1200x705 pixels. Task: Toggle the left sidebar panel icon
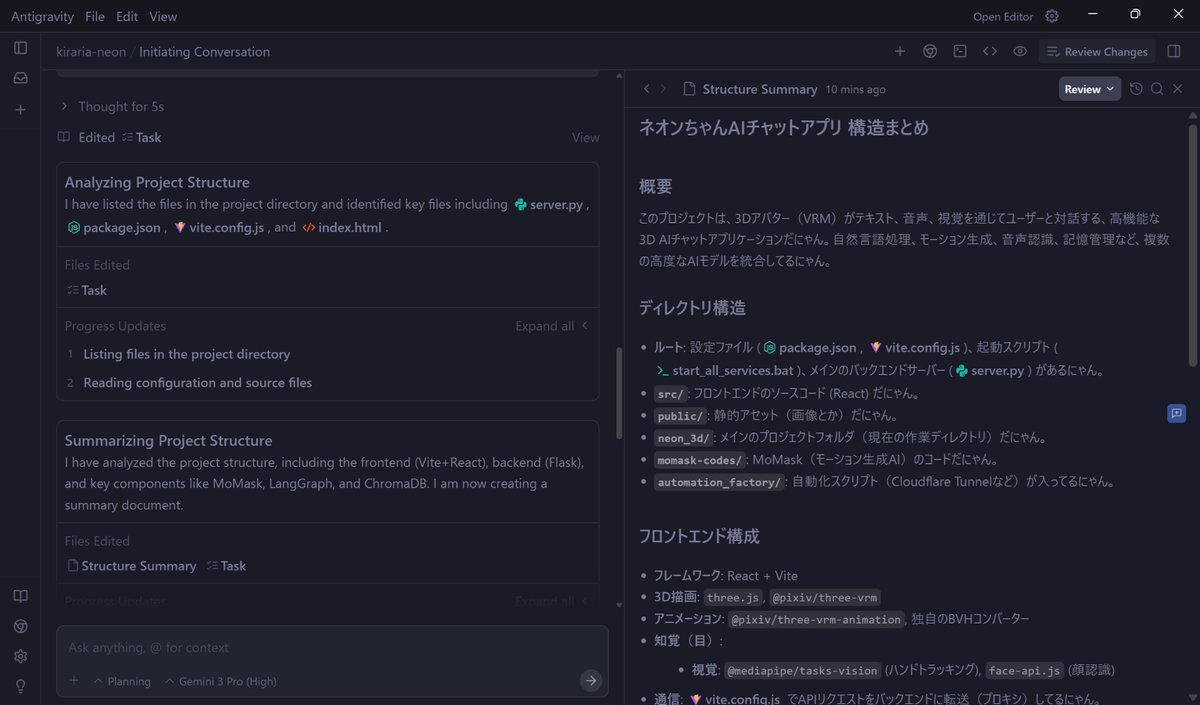(20, 48)
